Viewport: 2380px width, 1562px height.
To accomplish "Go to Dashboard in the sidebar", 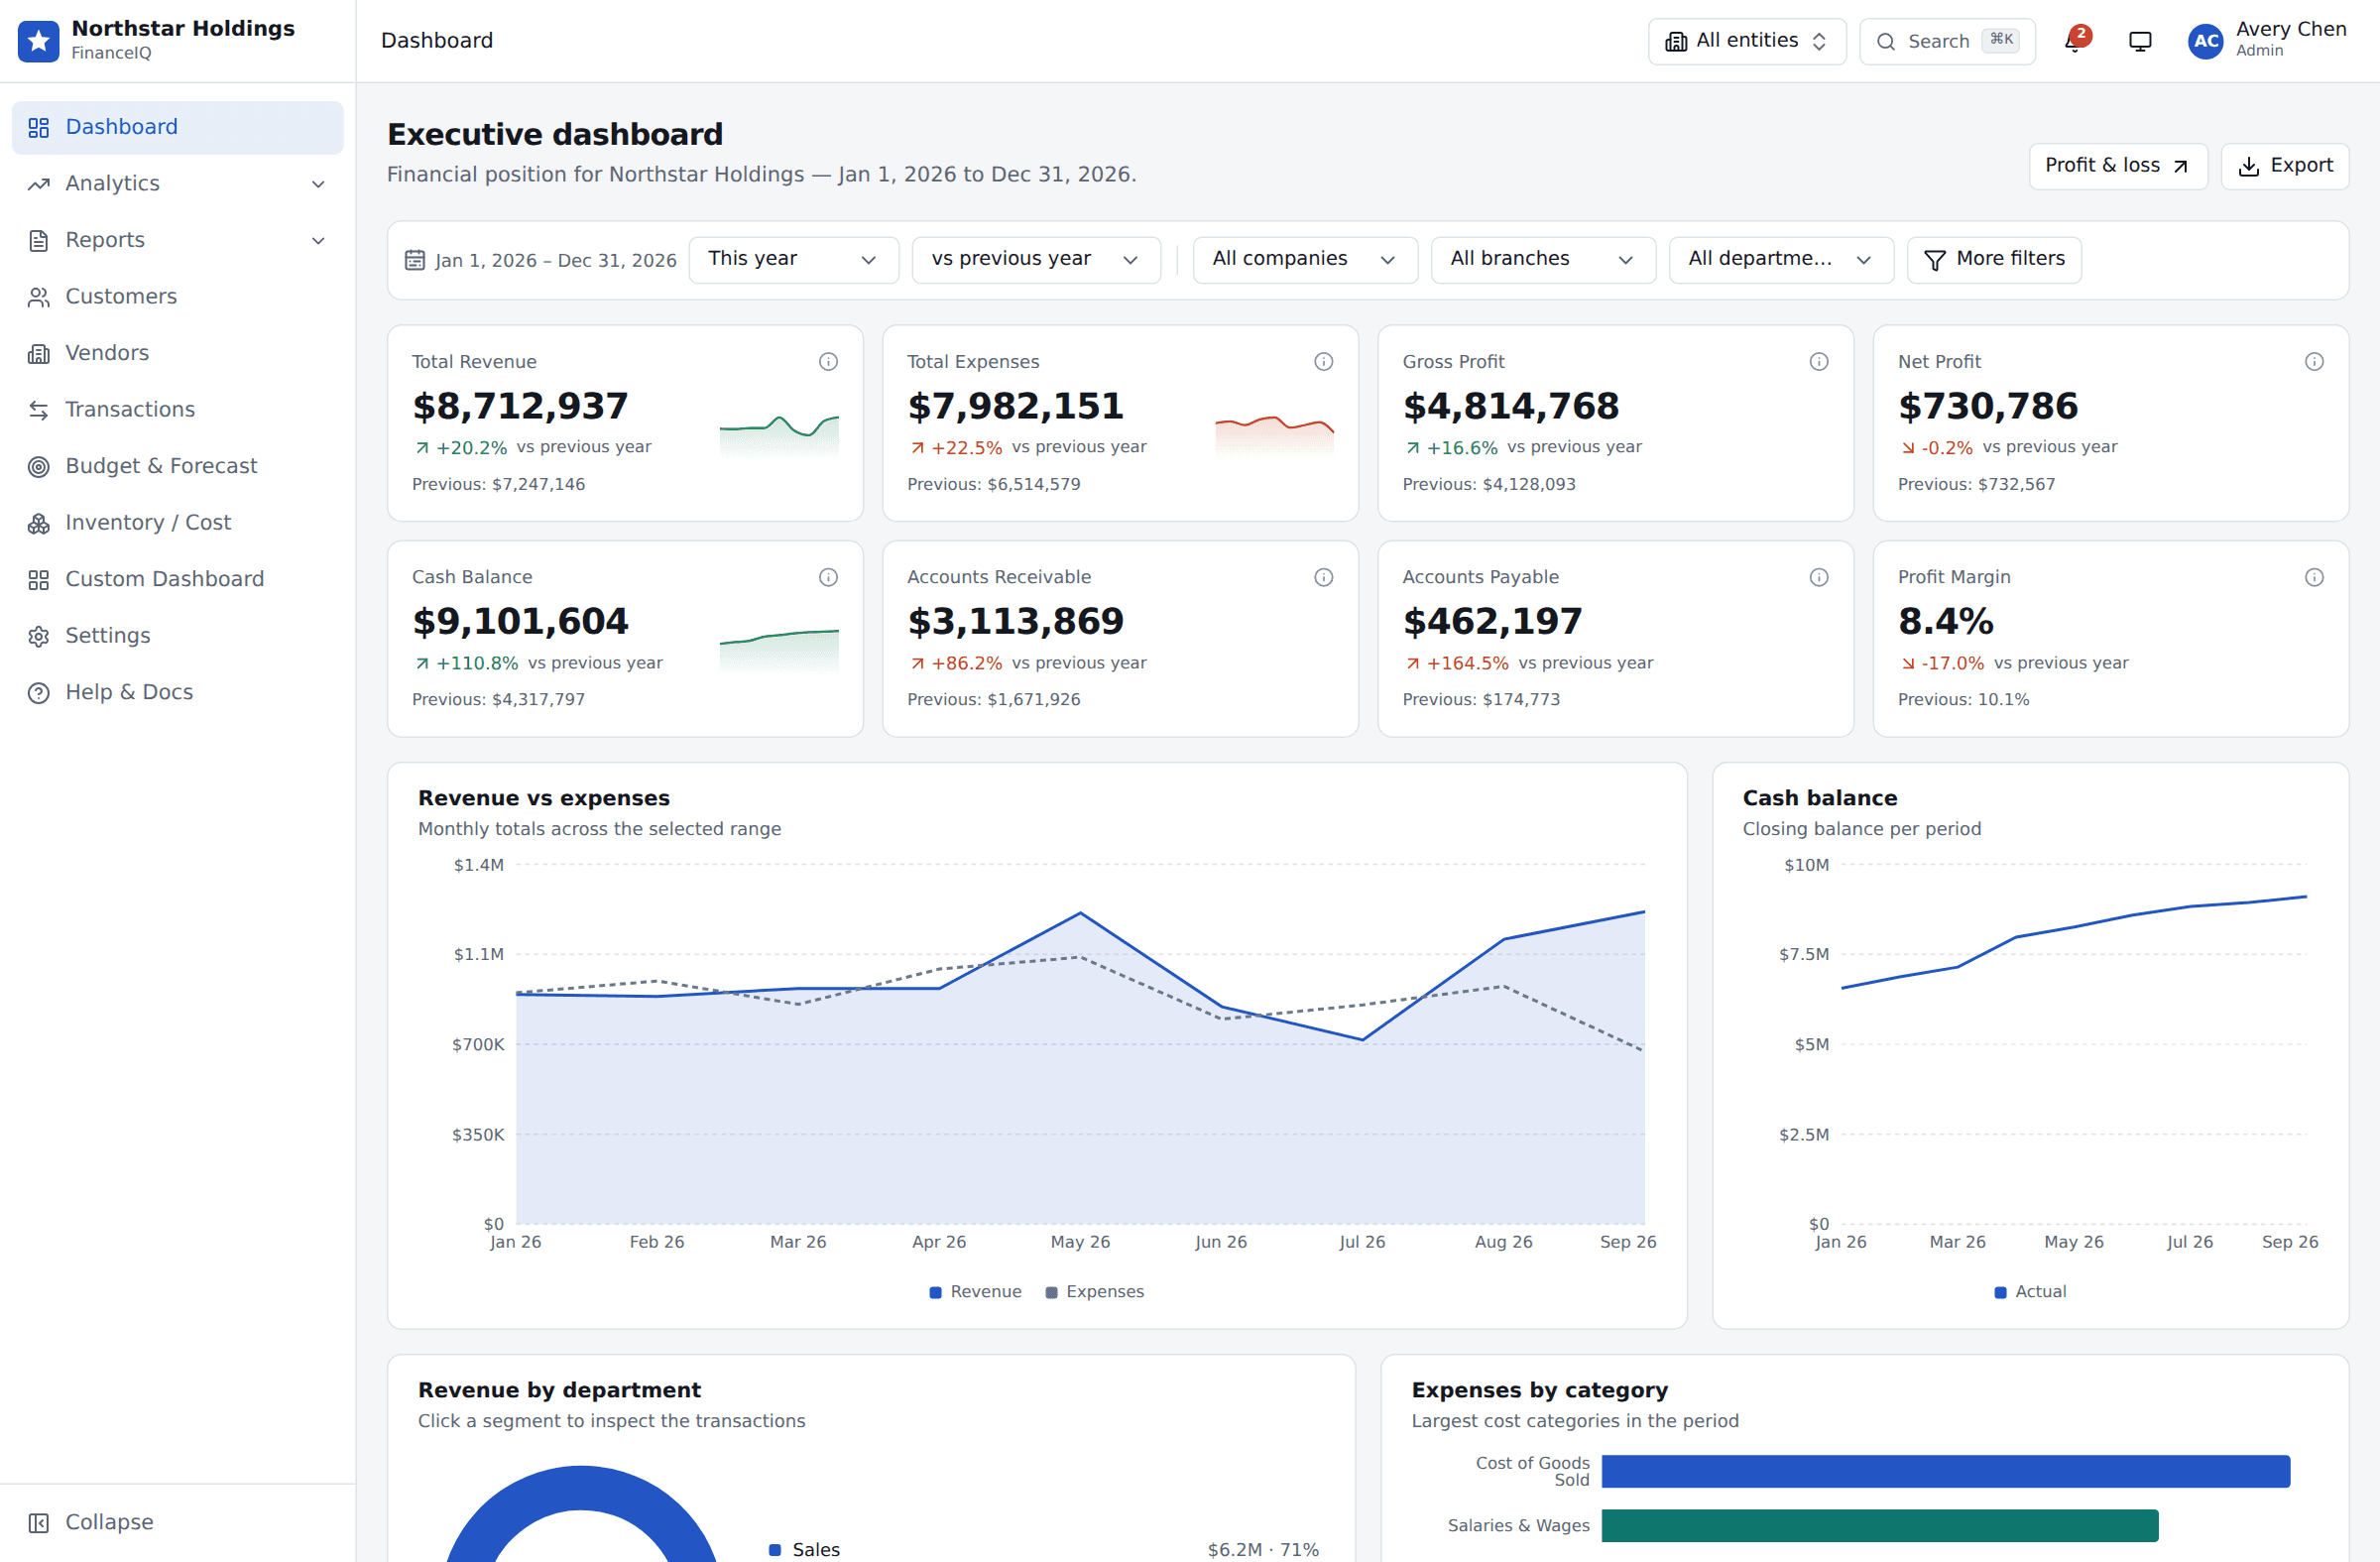I will pyautogui.click(x=177, y=127).
